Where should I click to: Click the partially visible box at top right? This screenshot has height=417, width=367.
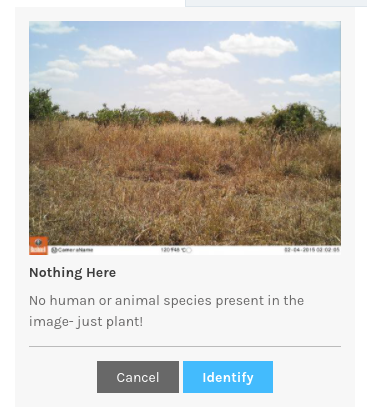pos(276,3)
